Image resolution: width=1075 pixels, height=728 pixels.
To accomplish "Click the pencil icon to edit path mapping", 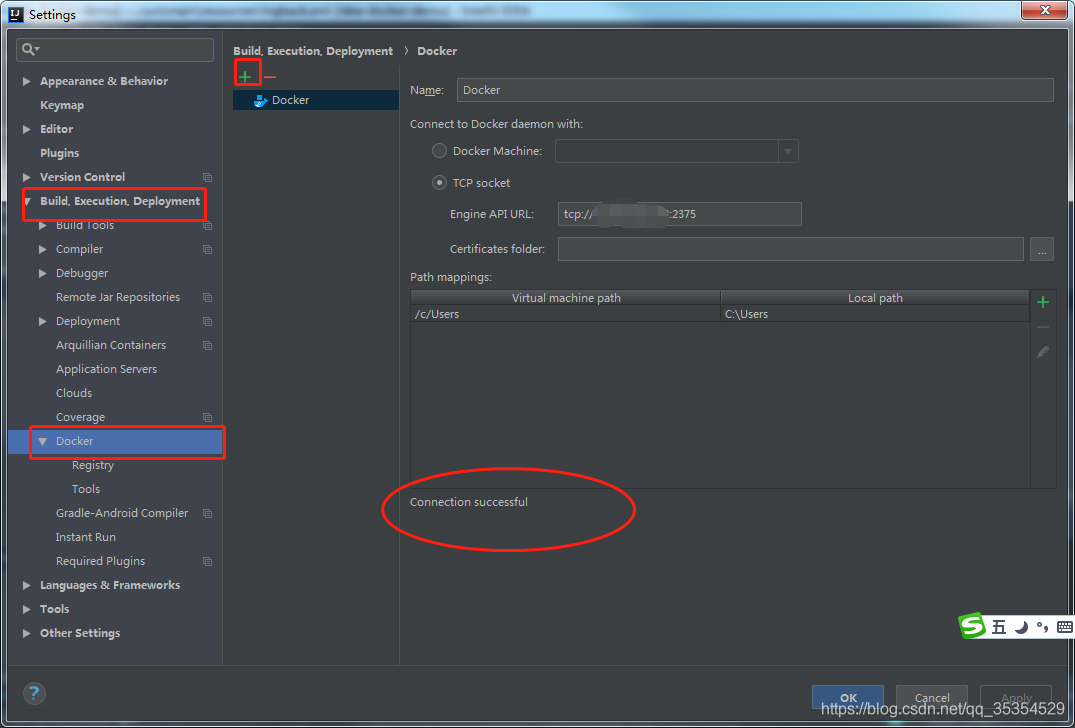I will 1043,352.
